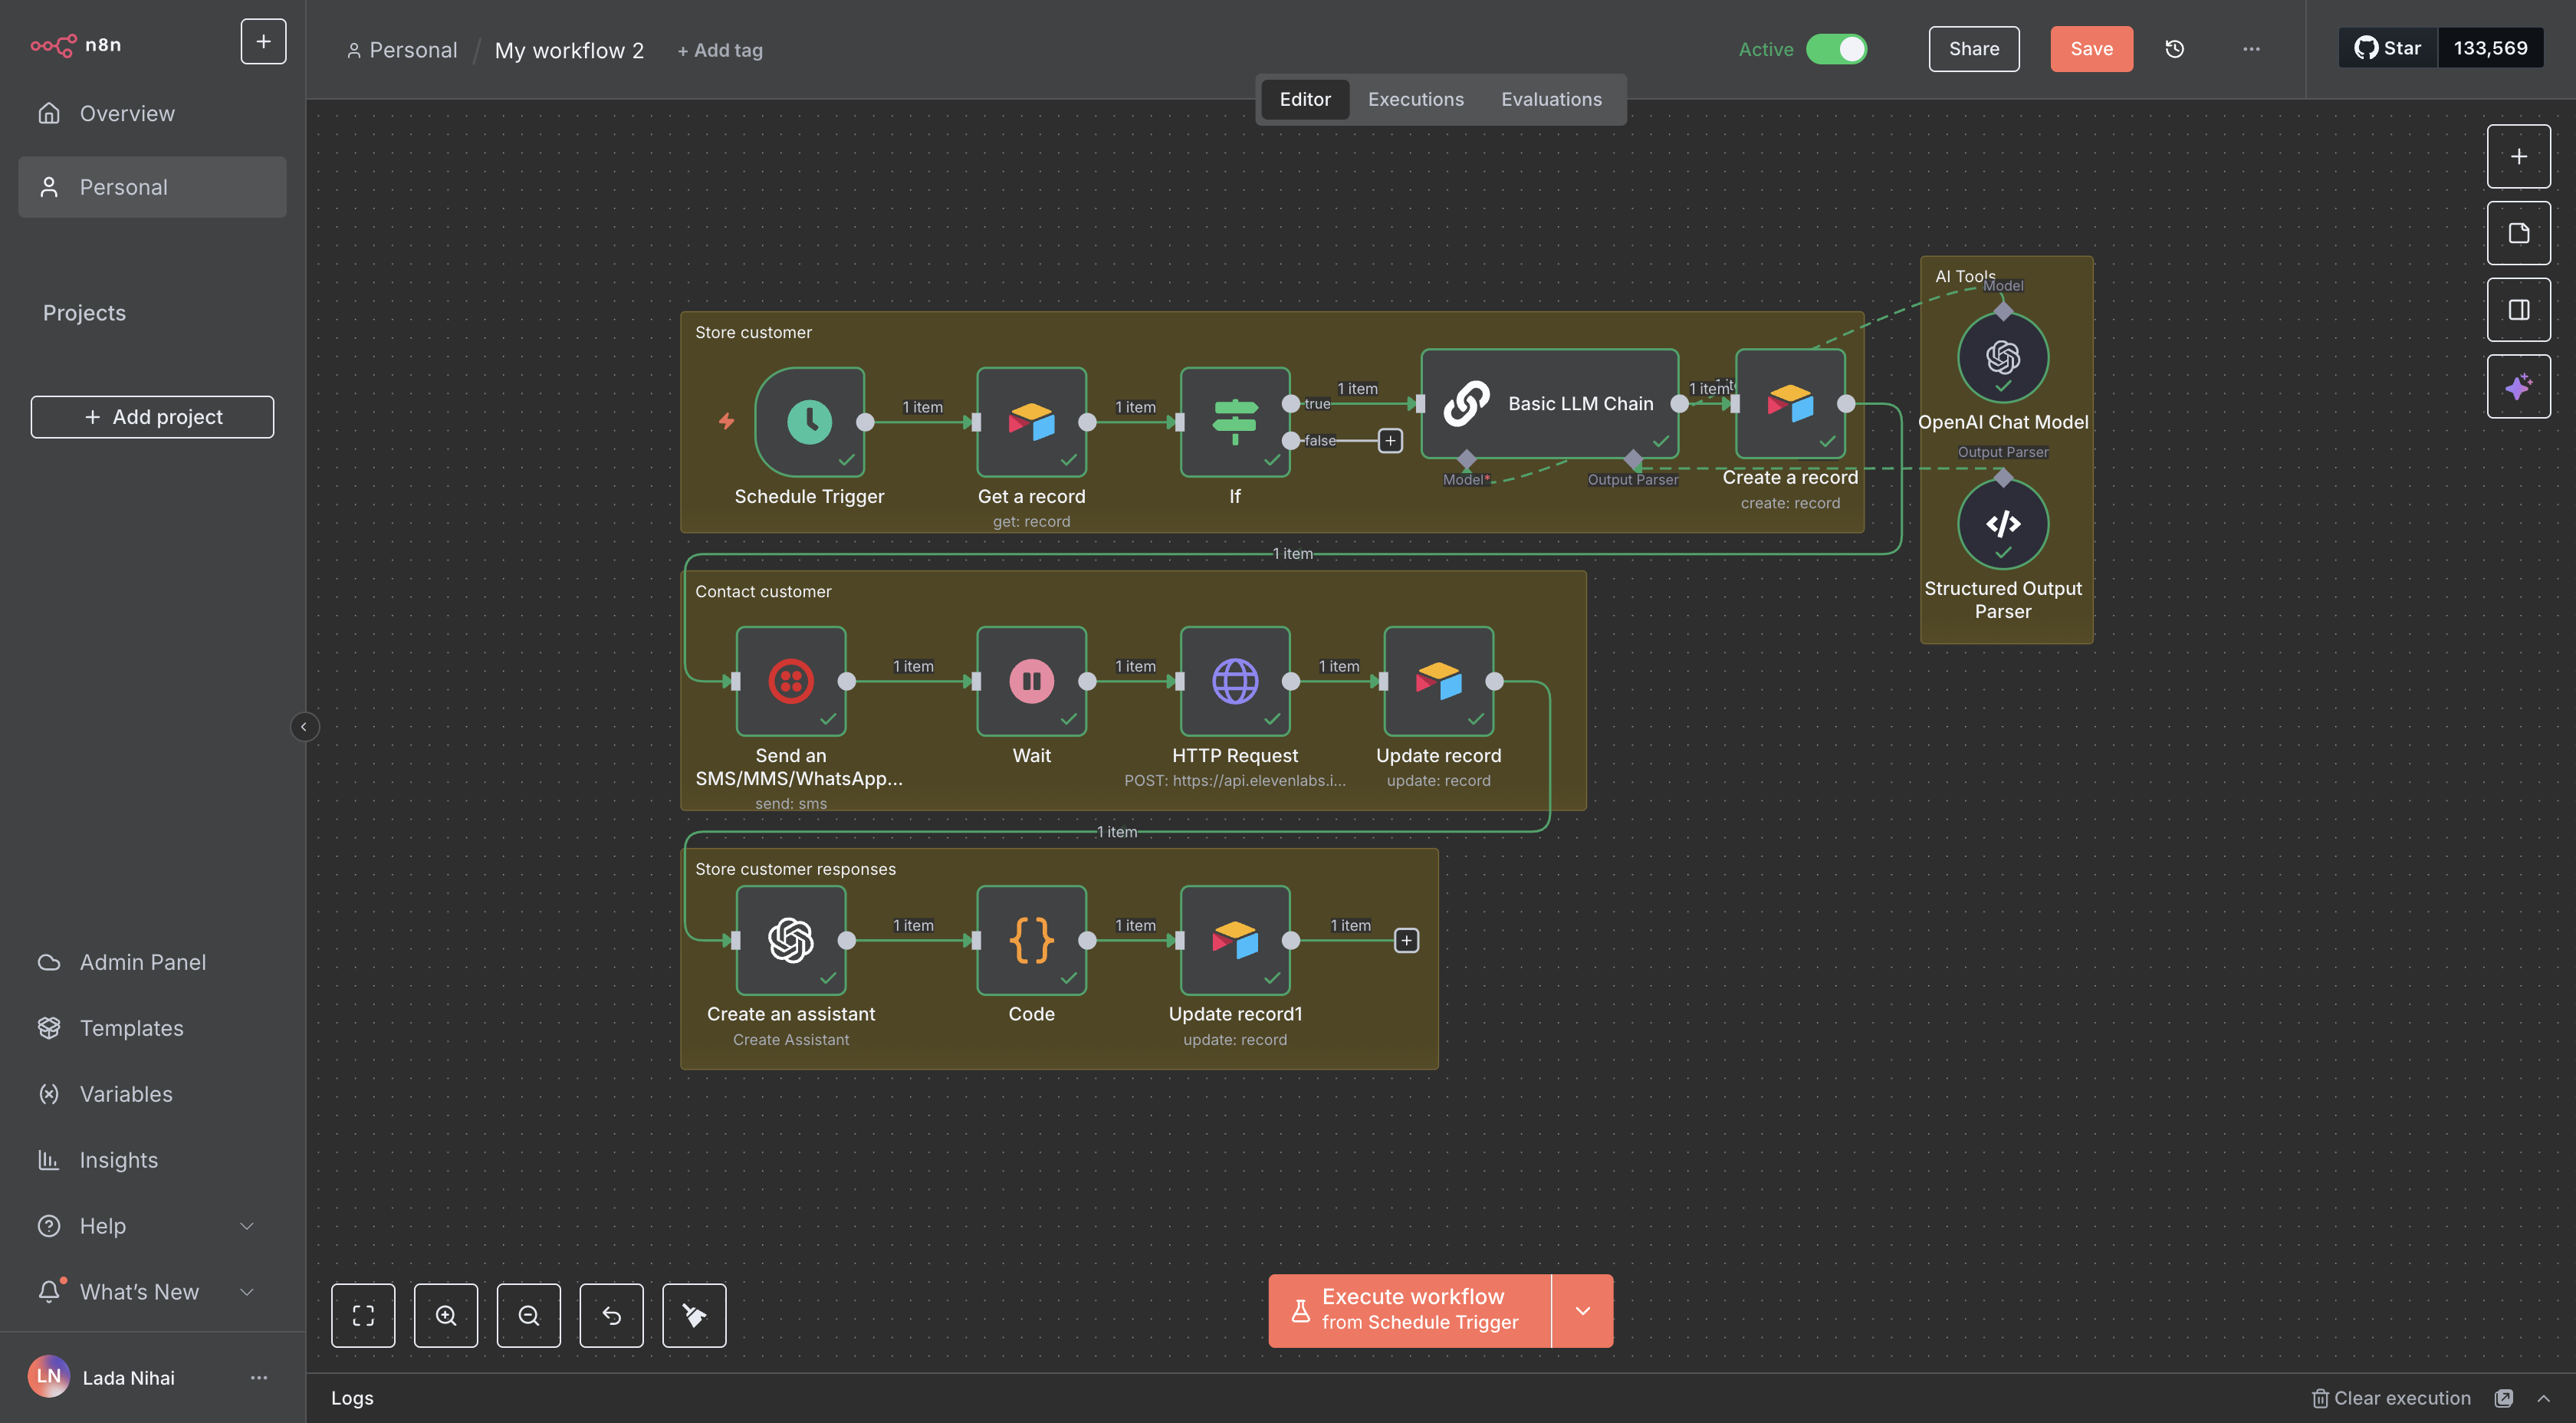Image resolution: width=2576 pixels, height=1423 pixels.
Task: Click the Share button
Action: (x=1973, y=49)
